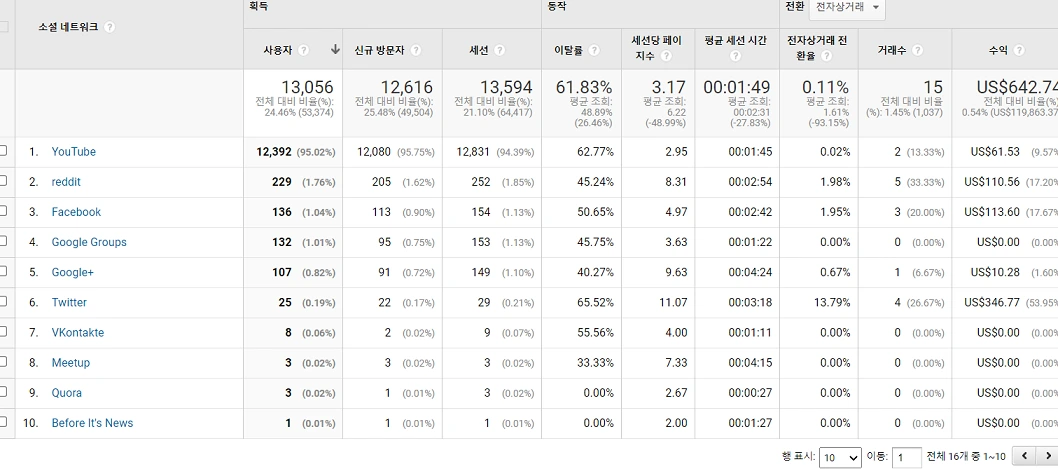
Task: Tick the Google Groups row checkbox
Action: 3,241
